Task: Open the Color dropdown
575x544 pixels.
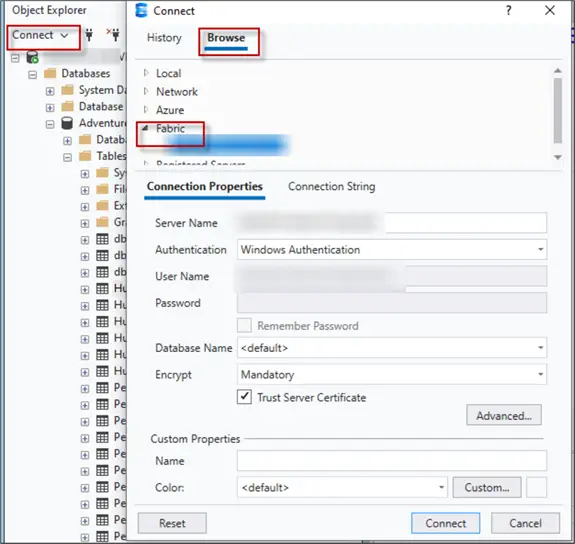Action: tap(441, 487)
